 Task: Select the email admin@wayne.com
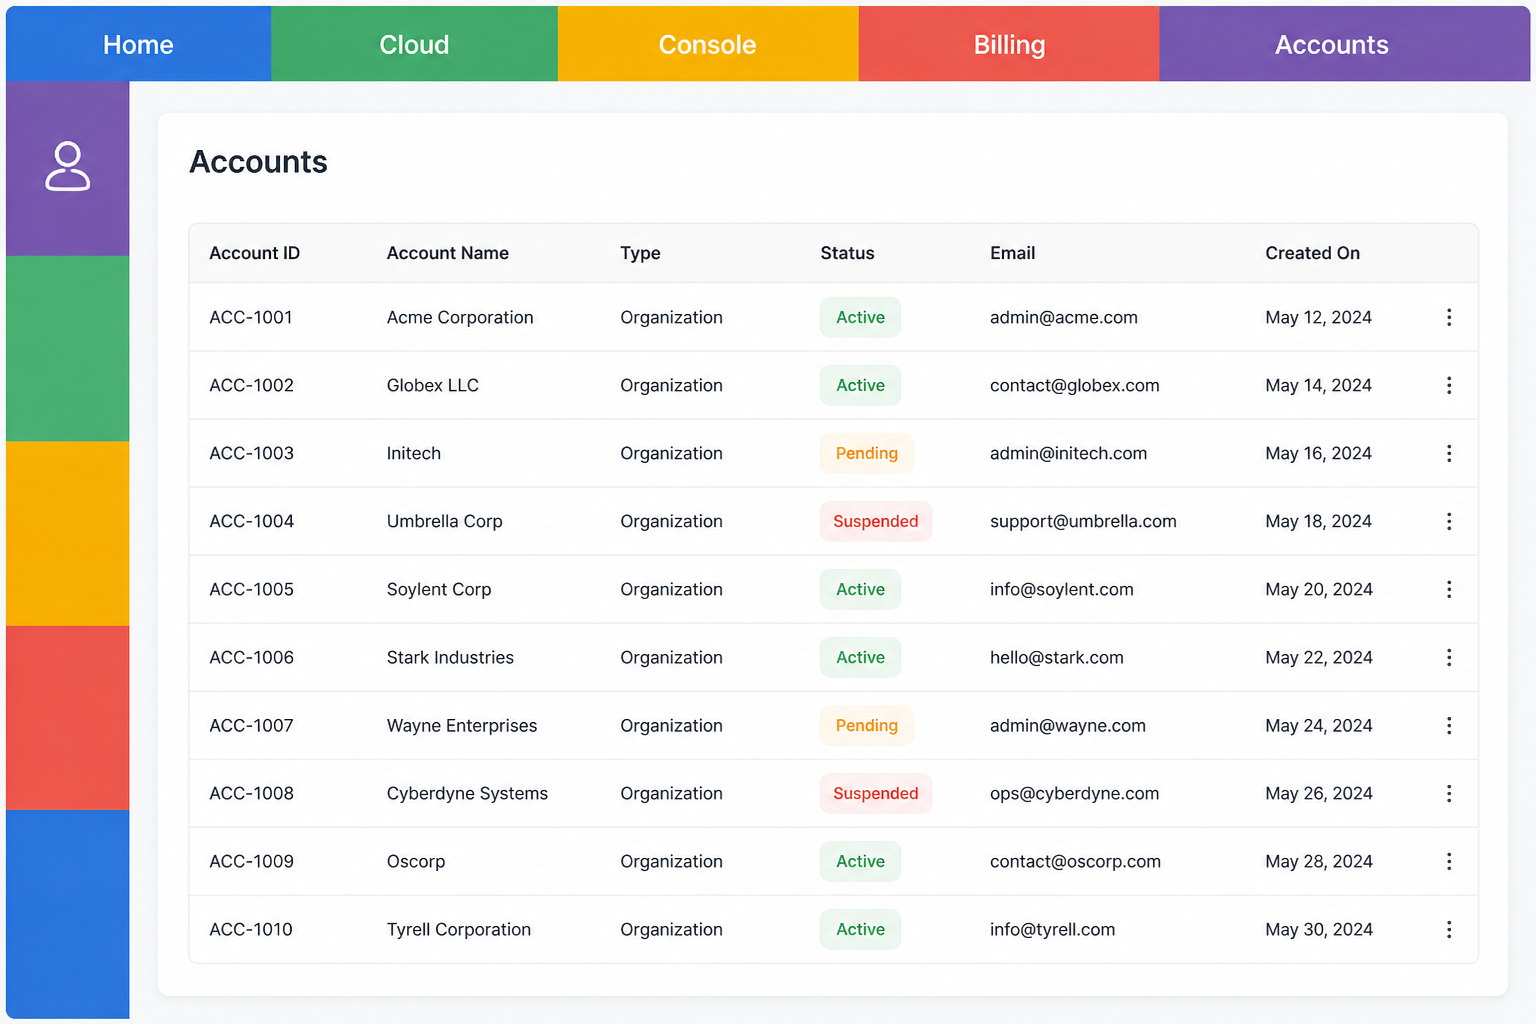[1068, 725]
